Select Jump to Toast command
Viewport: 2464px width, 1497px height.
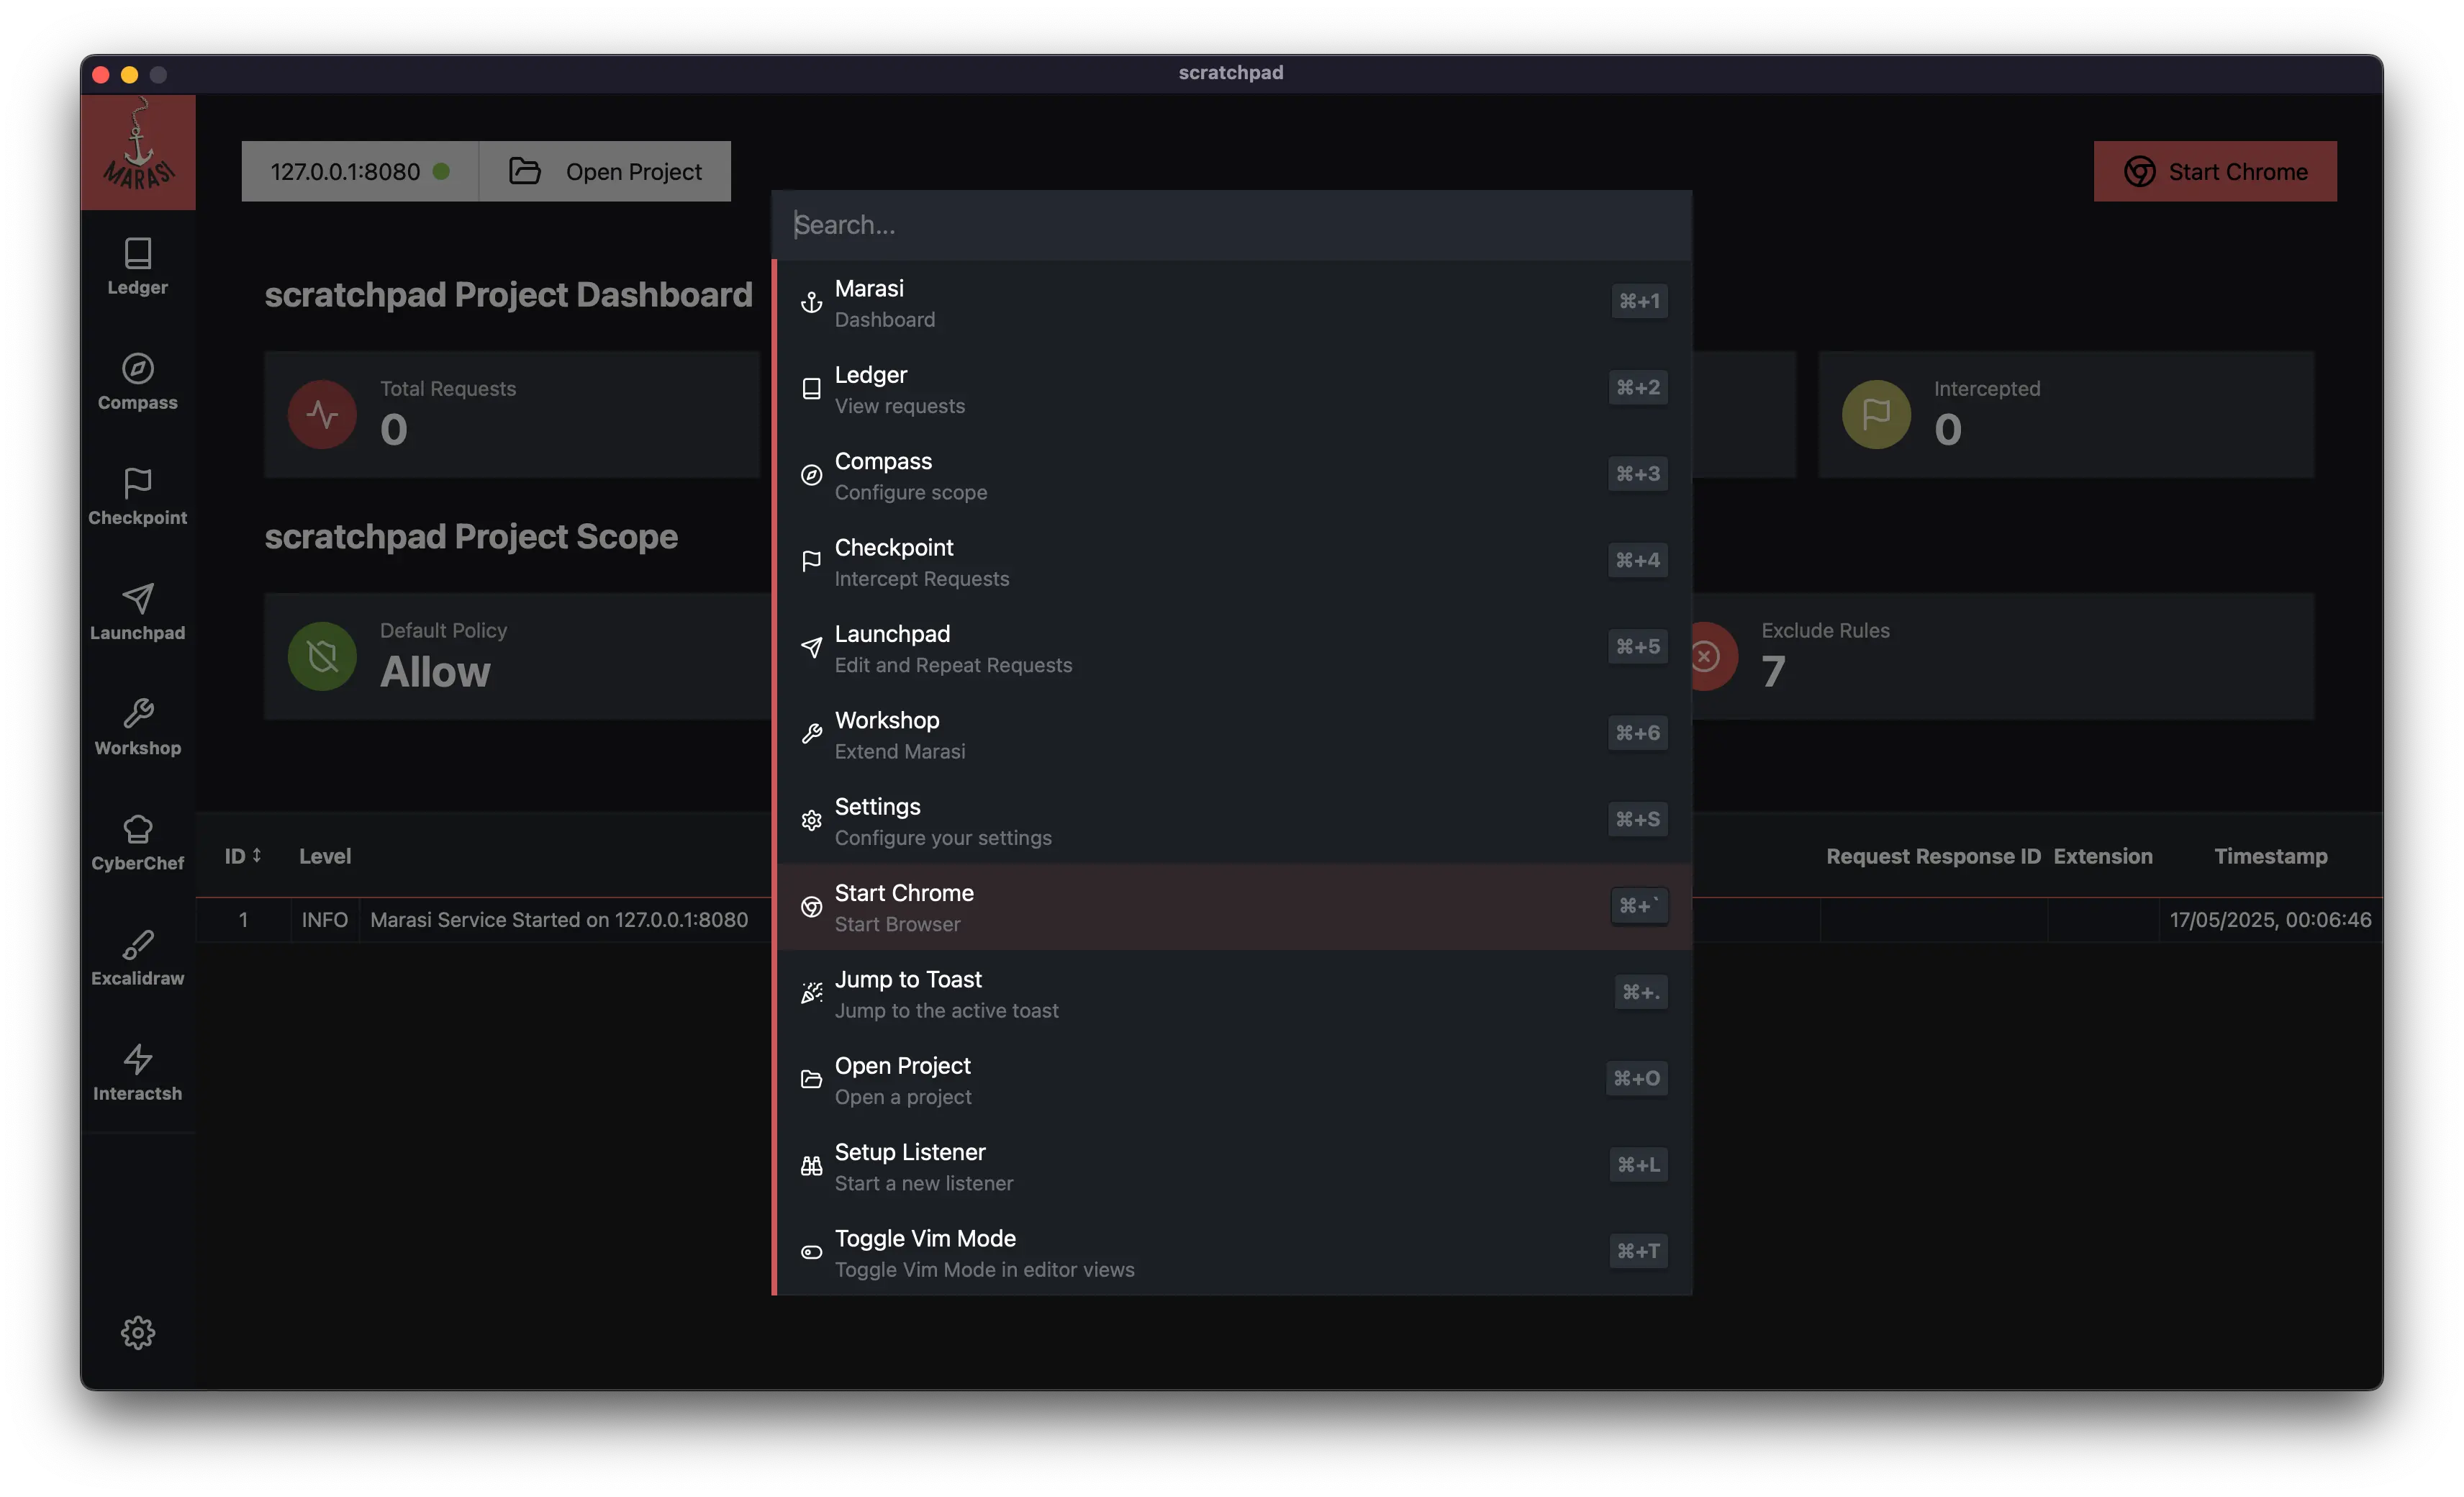click(x=1234, y=994)
